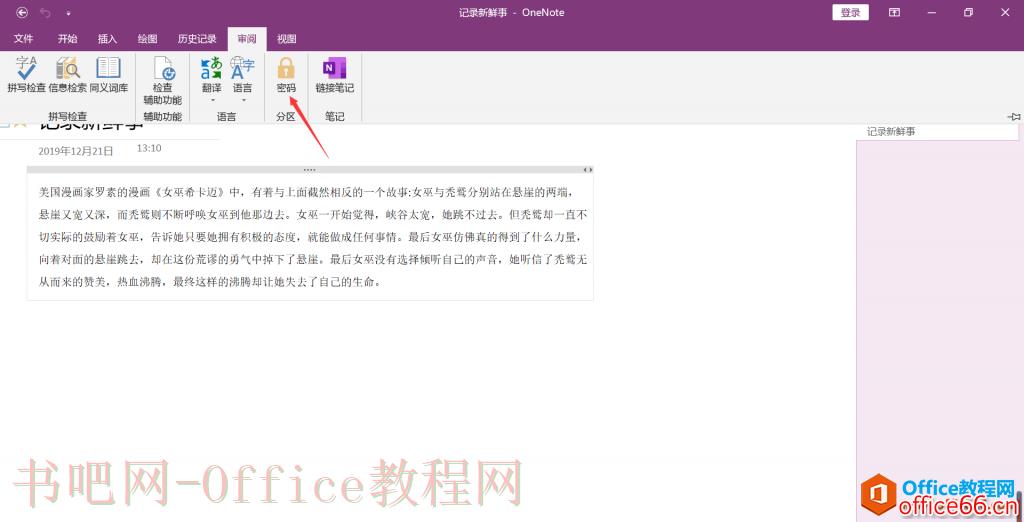Click the undo arrow in quick access
1024x522 pixels.
pos(45,12)
